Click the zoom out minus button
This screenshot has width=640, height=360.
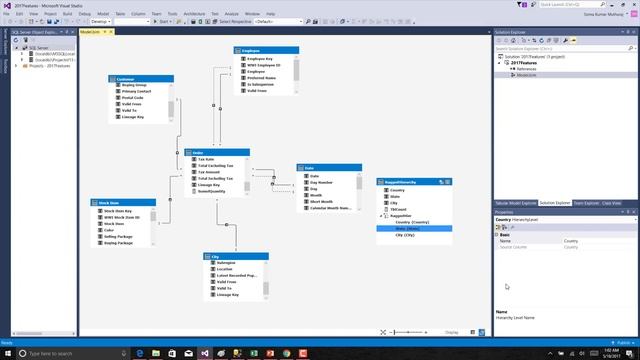click(x=391, y=332)
